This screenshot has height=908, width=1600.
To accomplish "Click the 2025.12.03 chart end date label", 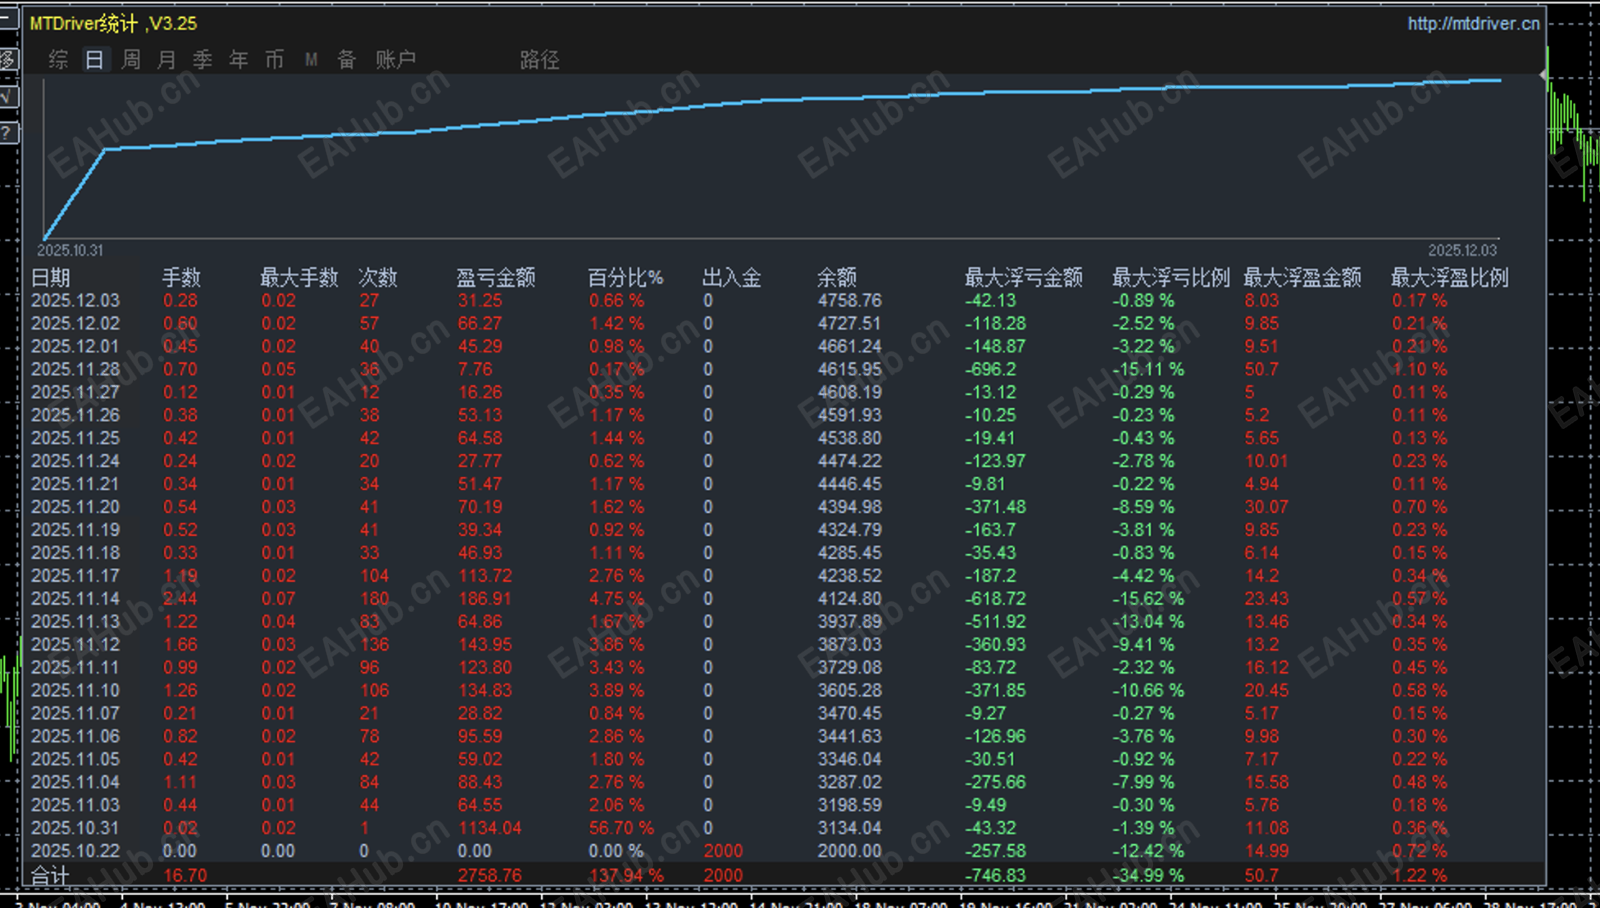I will 1463,250.
